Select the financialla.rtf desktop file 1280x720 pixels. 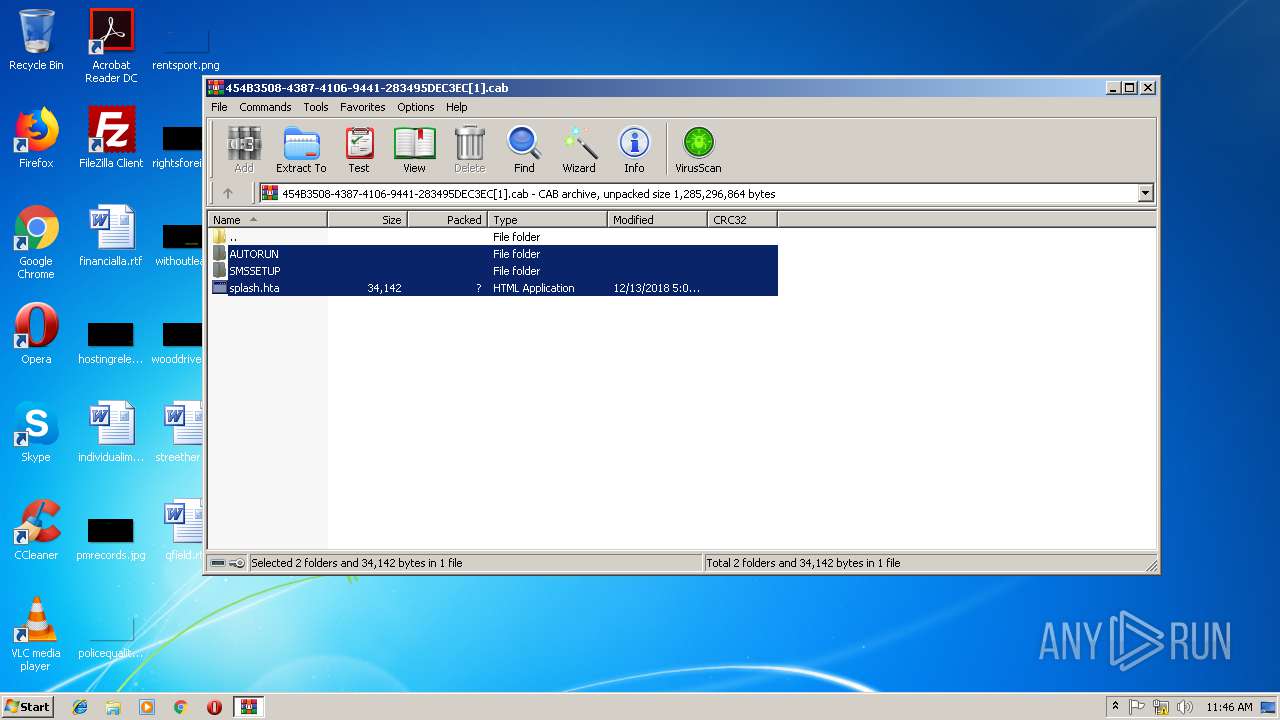pyautogui.click(x=111, y=236)
